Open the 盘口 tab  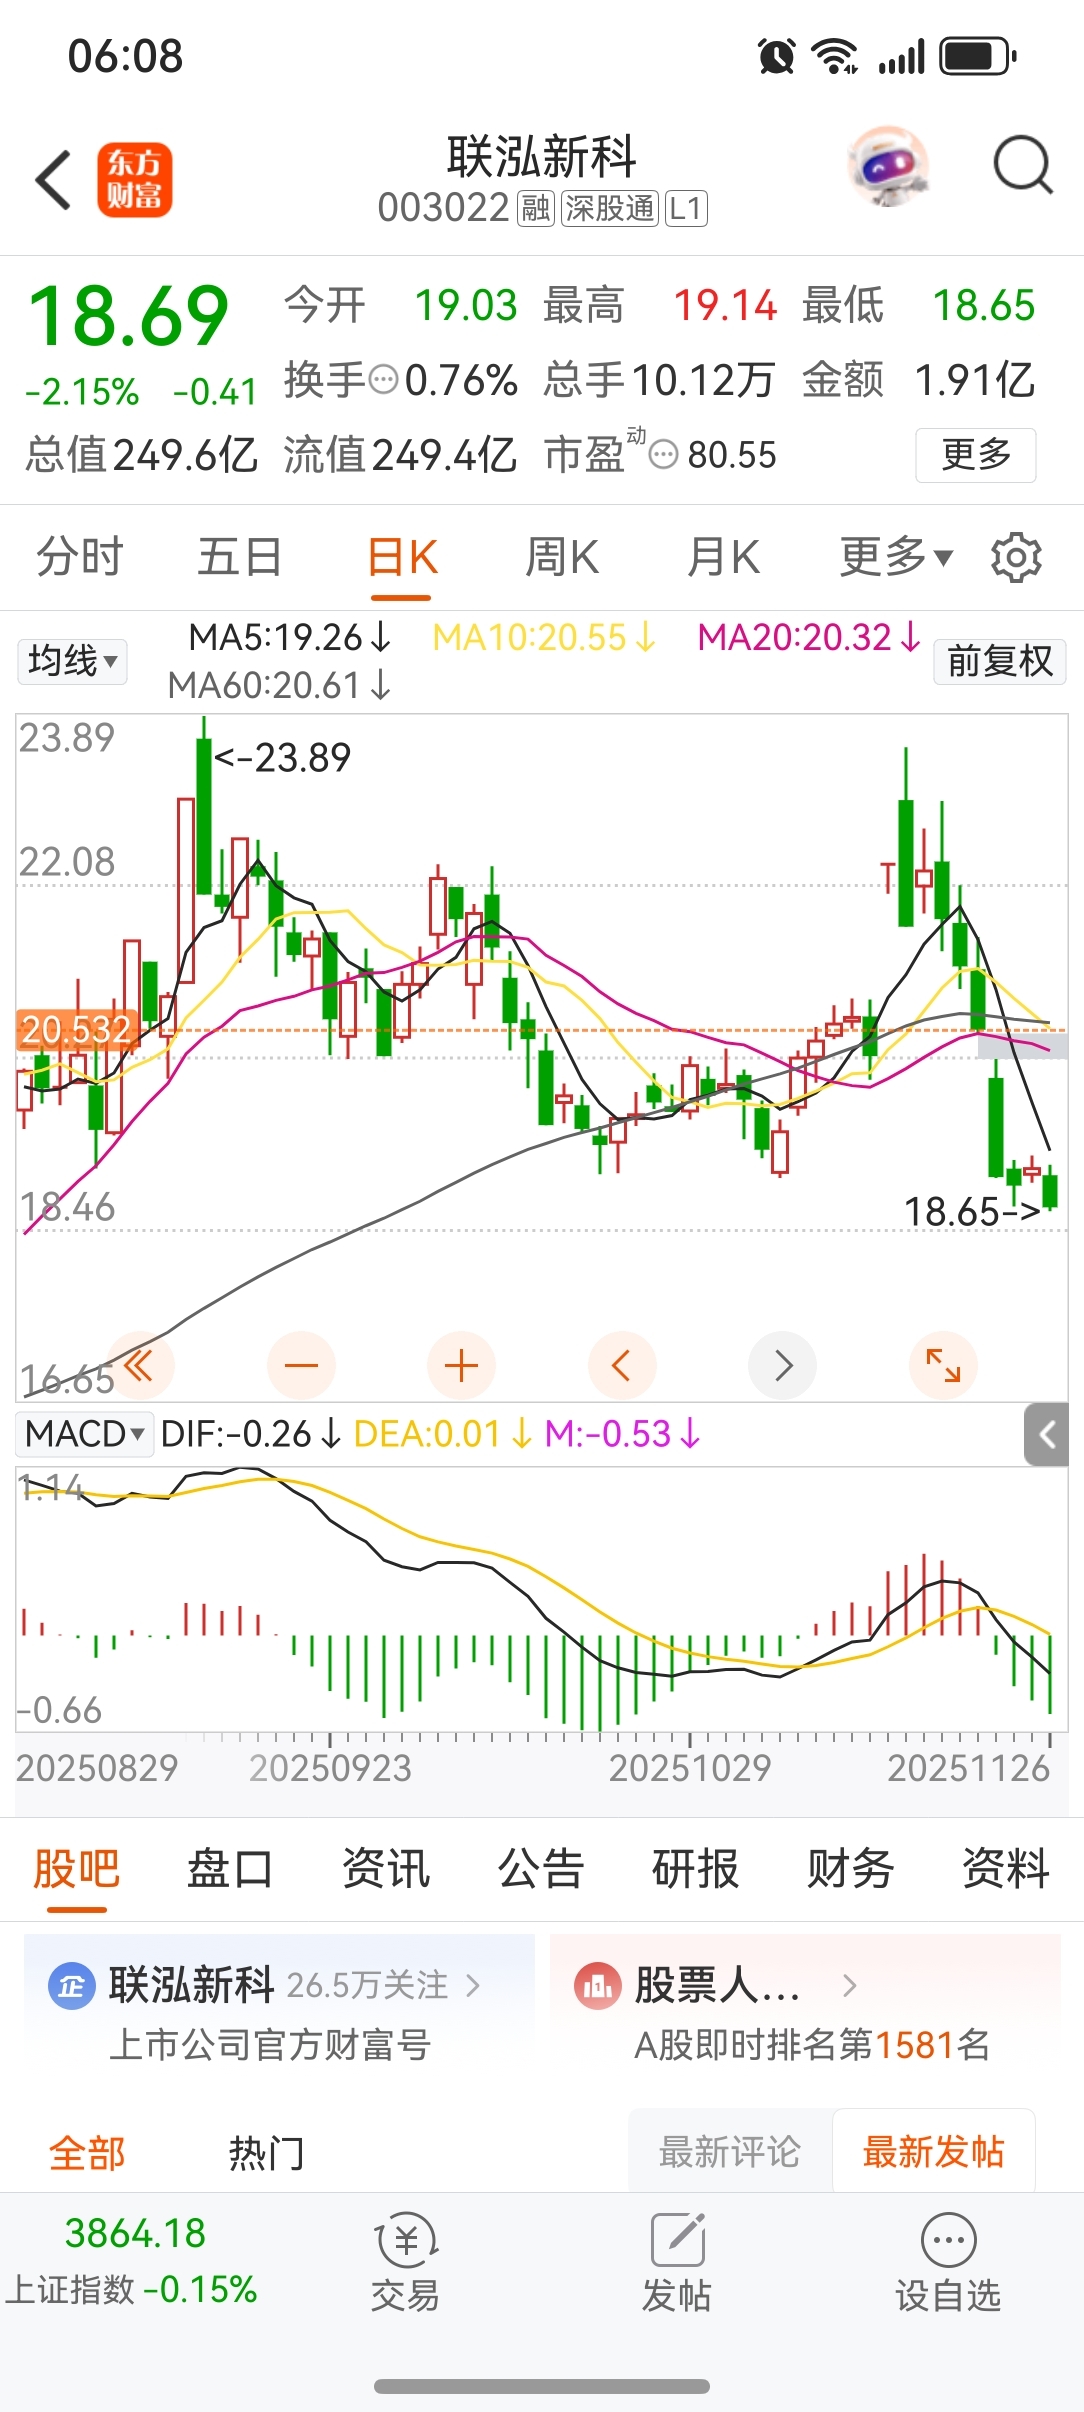230,1868
